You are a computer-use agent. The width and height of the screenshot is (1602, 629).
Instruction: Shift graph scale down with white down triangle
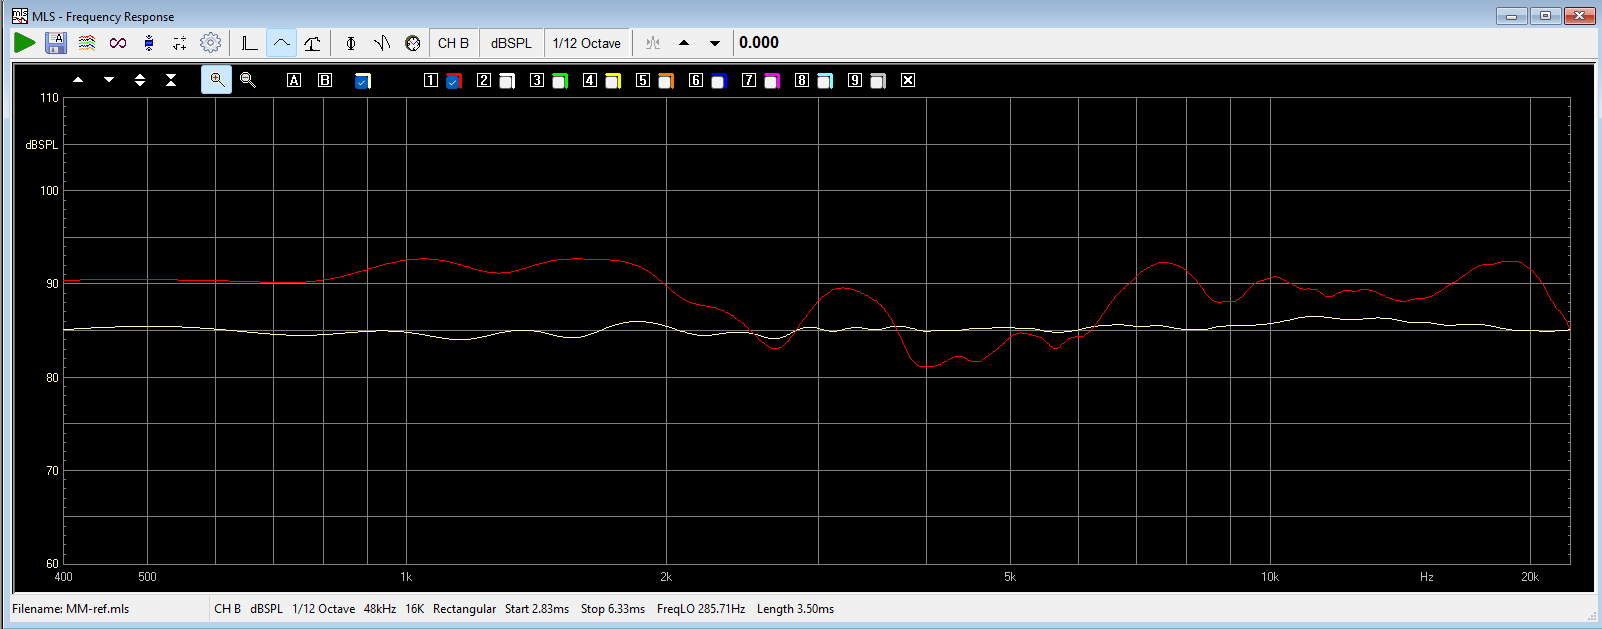pyautogui.click(x=109, y=80)
